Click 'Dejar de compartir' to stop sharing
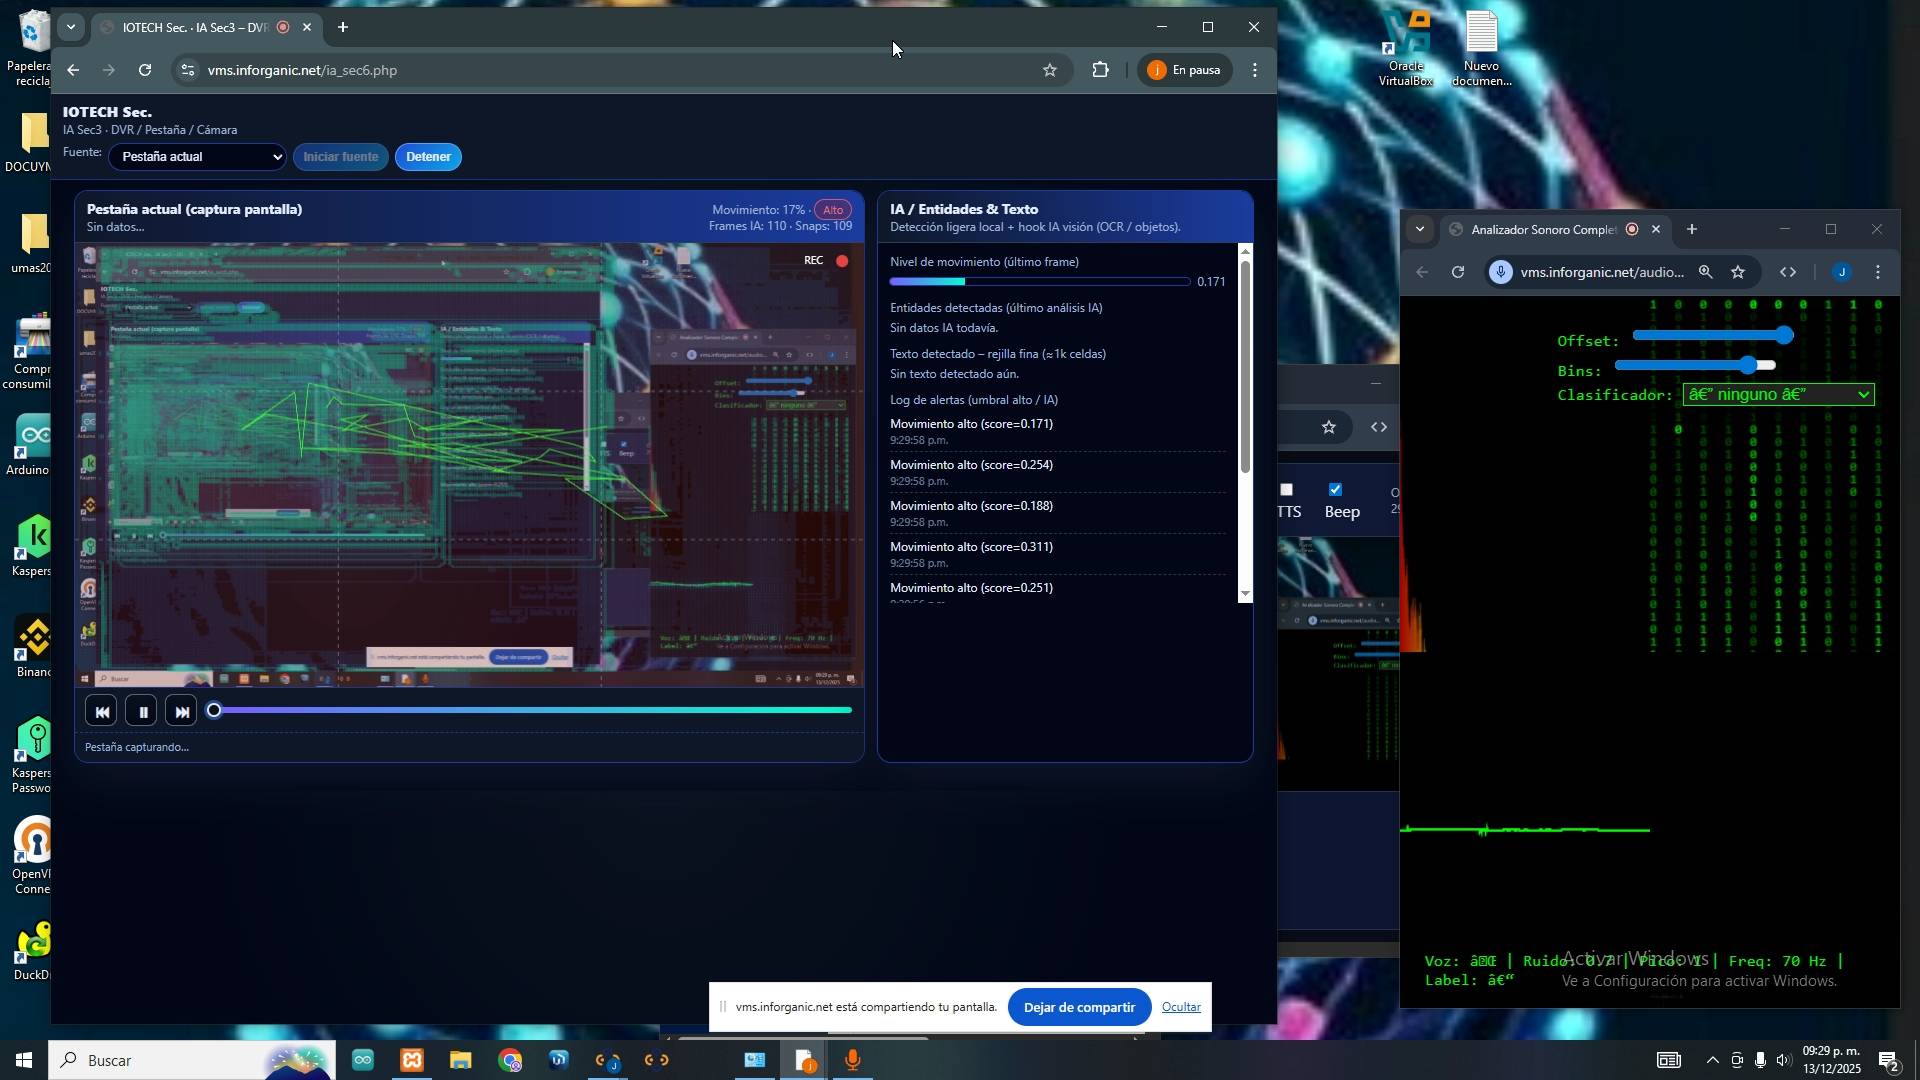 pyautogui.click(x=1078, y=1007)
